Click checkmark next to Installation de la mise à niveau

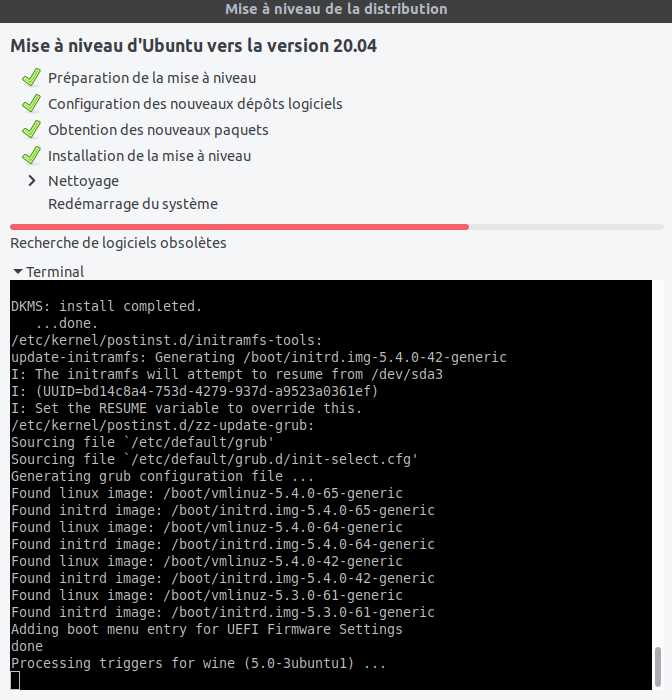click(30, 156)
